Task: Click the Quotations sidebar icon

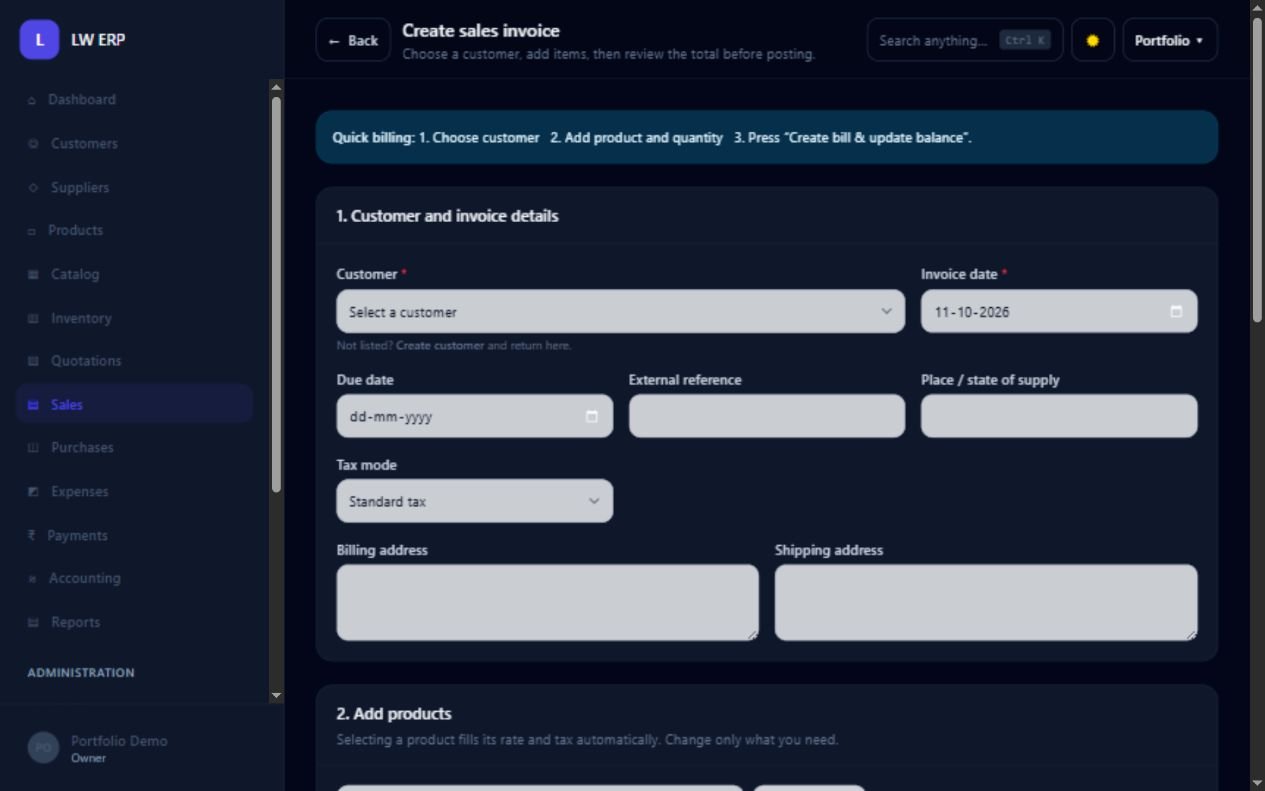Action: tap(33, 361)
